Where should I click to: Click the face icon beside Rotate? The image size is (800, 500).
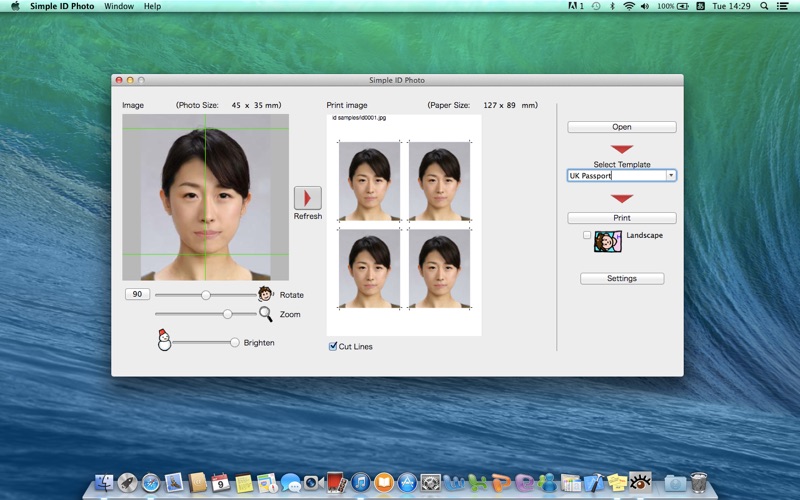(265, 294)
